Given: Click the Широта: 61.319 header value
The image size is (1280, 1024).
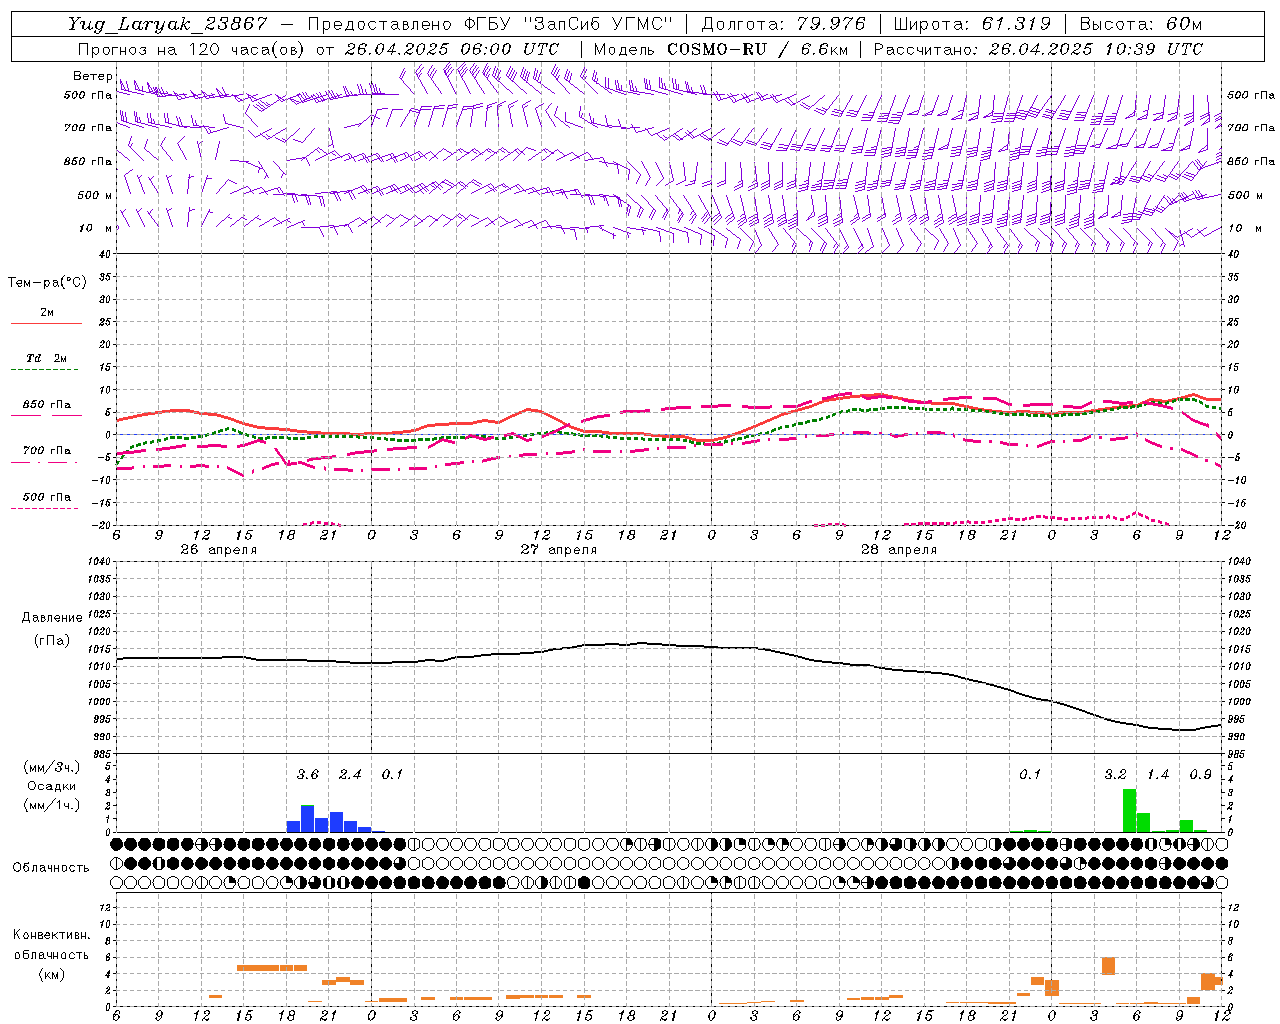Looking at the screenshot, I should [971, 24].
